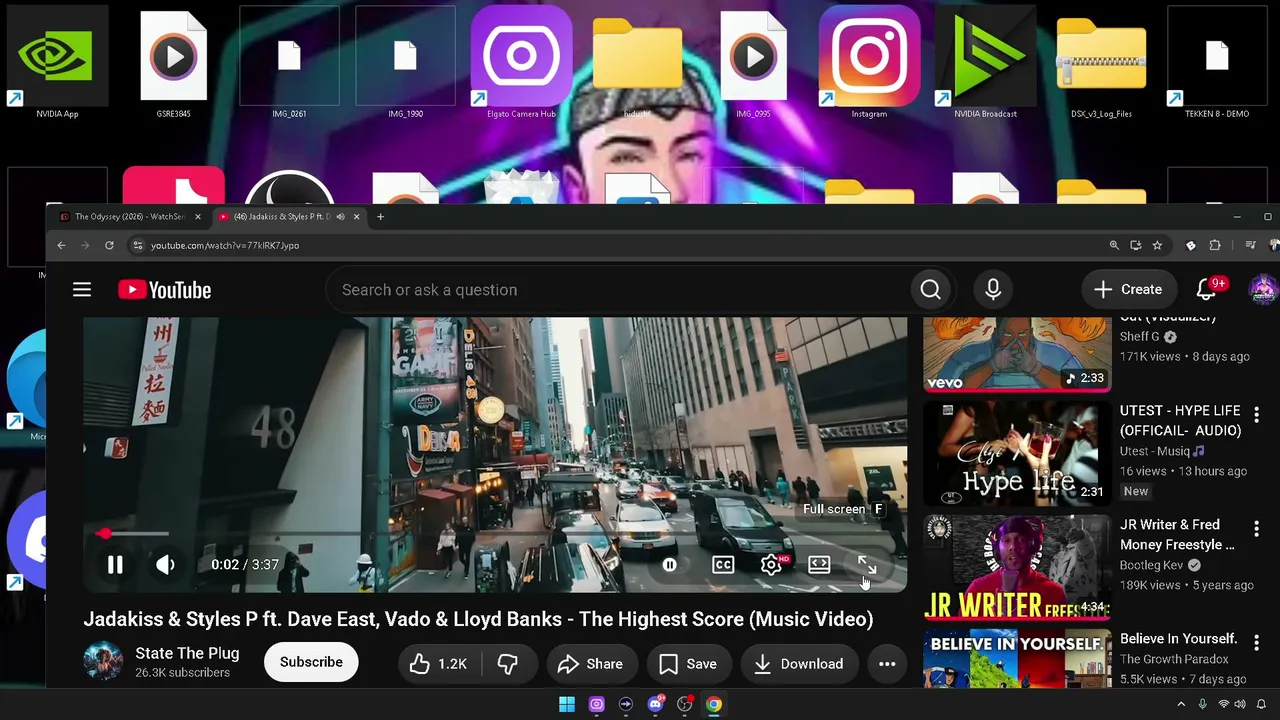Open the YouTube guide hamburger menu
The image size is (1280, 720).
(82, 290)
